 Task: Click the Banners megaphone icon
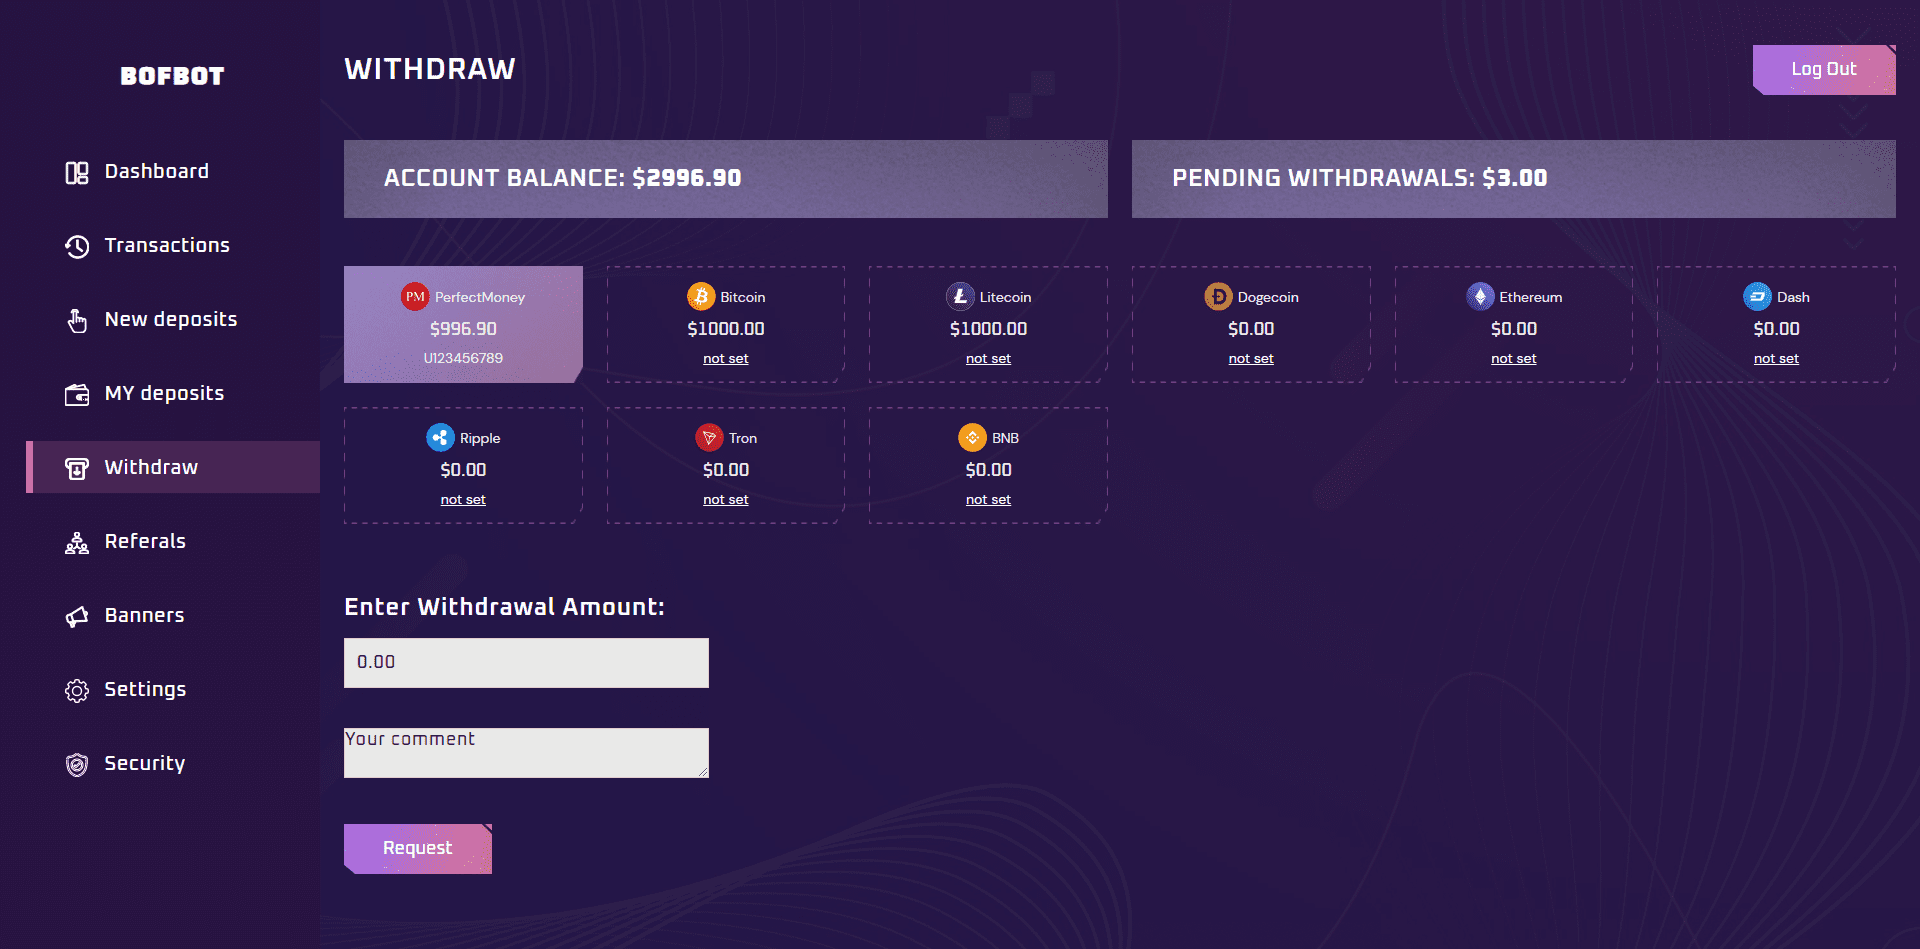click(x=77, y=617)
